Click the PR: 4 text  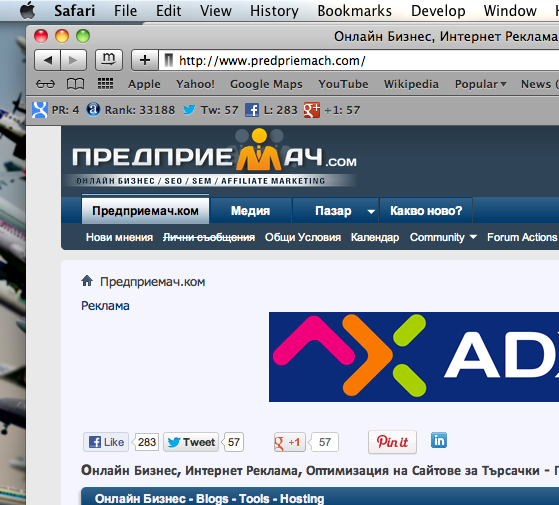click(65, 110)
